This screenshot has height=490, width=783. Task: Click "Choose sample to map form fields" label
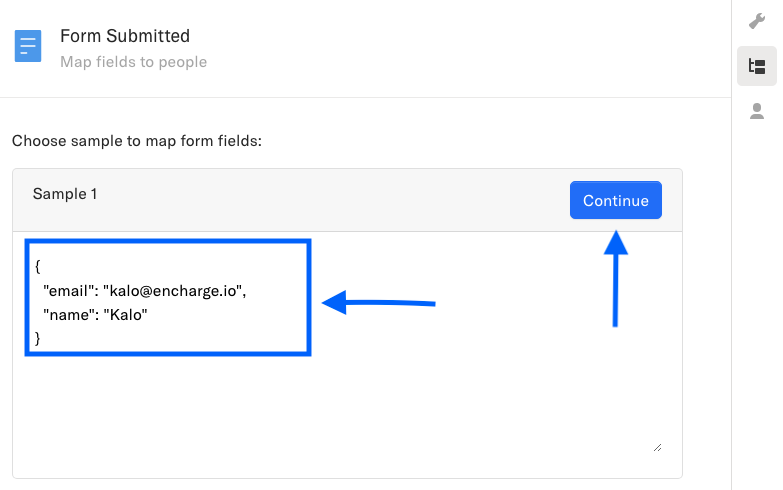click(x=136, y=141)
